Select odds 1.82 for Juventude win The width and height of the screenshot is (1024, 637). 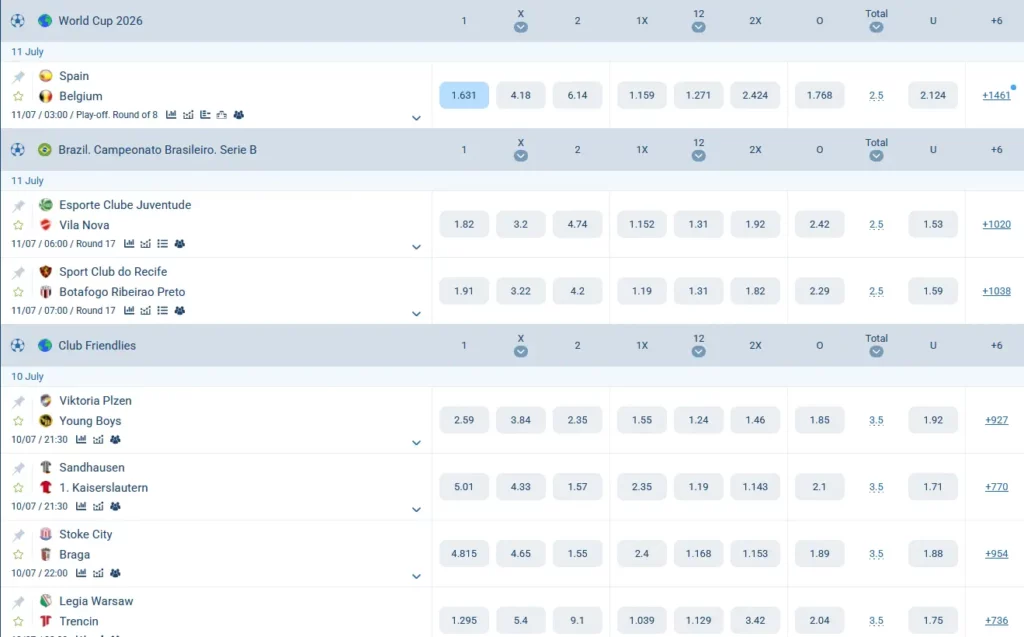click(464, 224)
